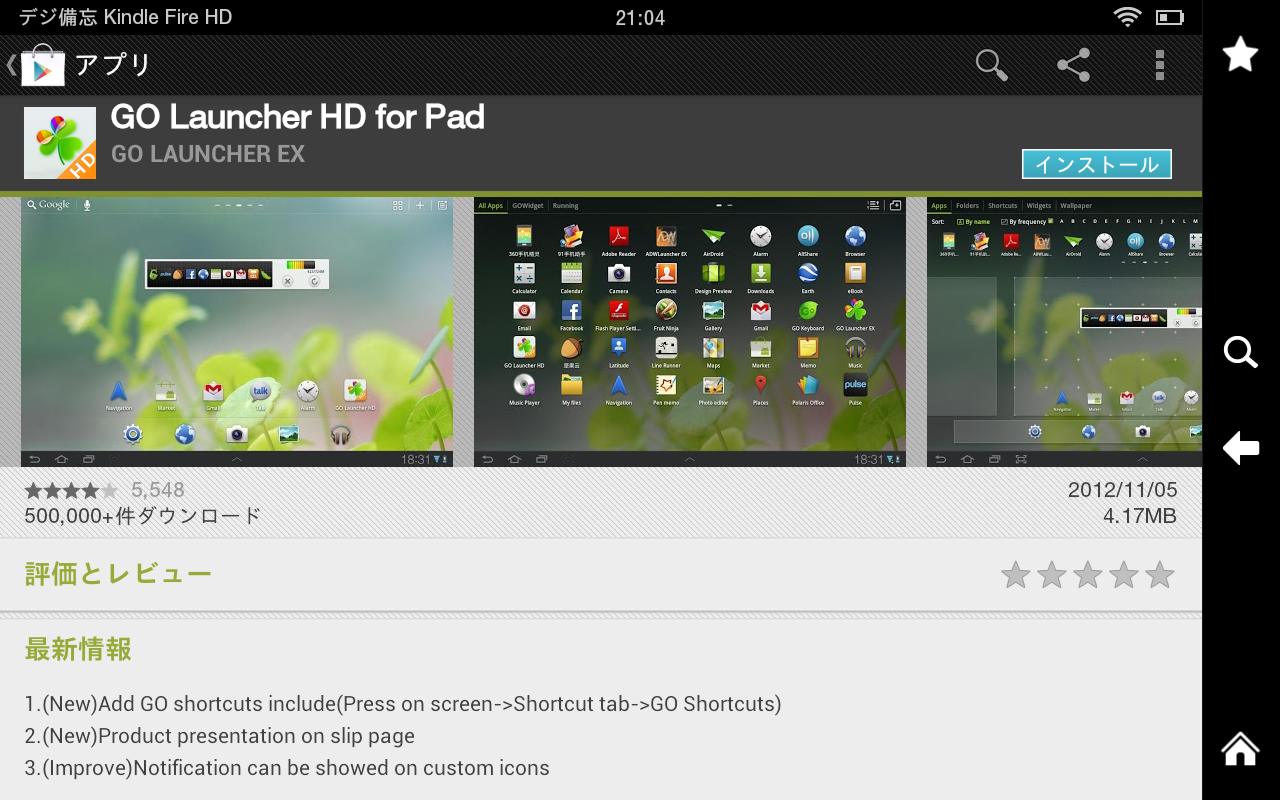
Task: Tap the 2012/11/05 update date
Action: coord(1122,490)
